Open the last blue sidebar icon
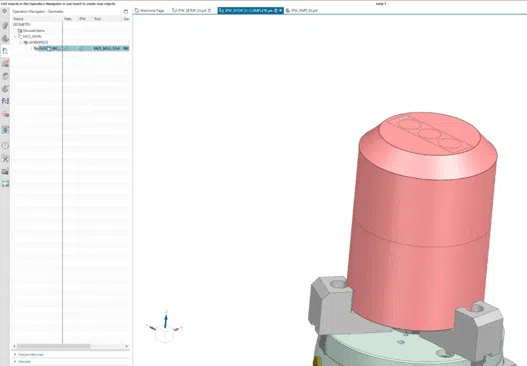This screenshot has width=527, height=366. click(x=5, y=184)
